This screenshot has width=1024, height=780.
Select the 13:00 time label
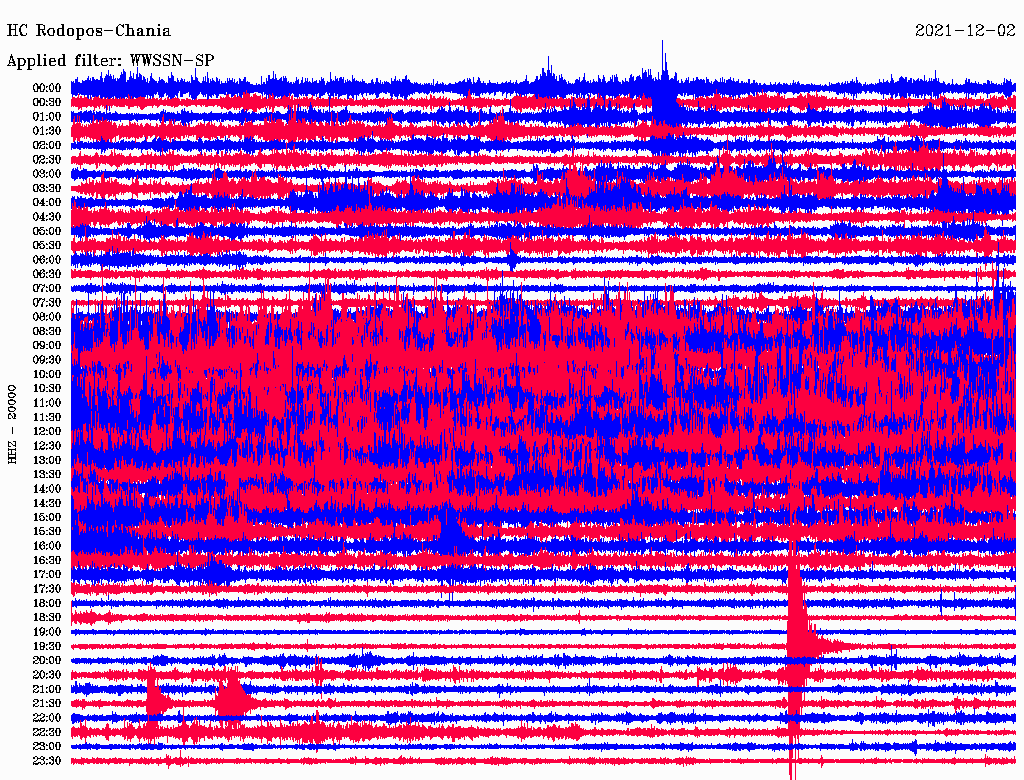(46, 460)
